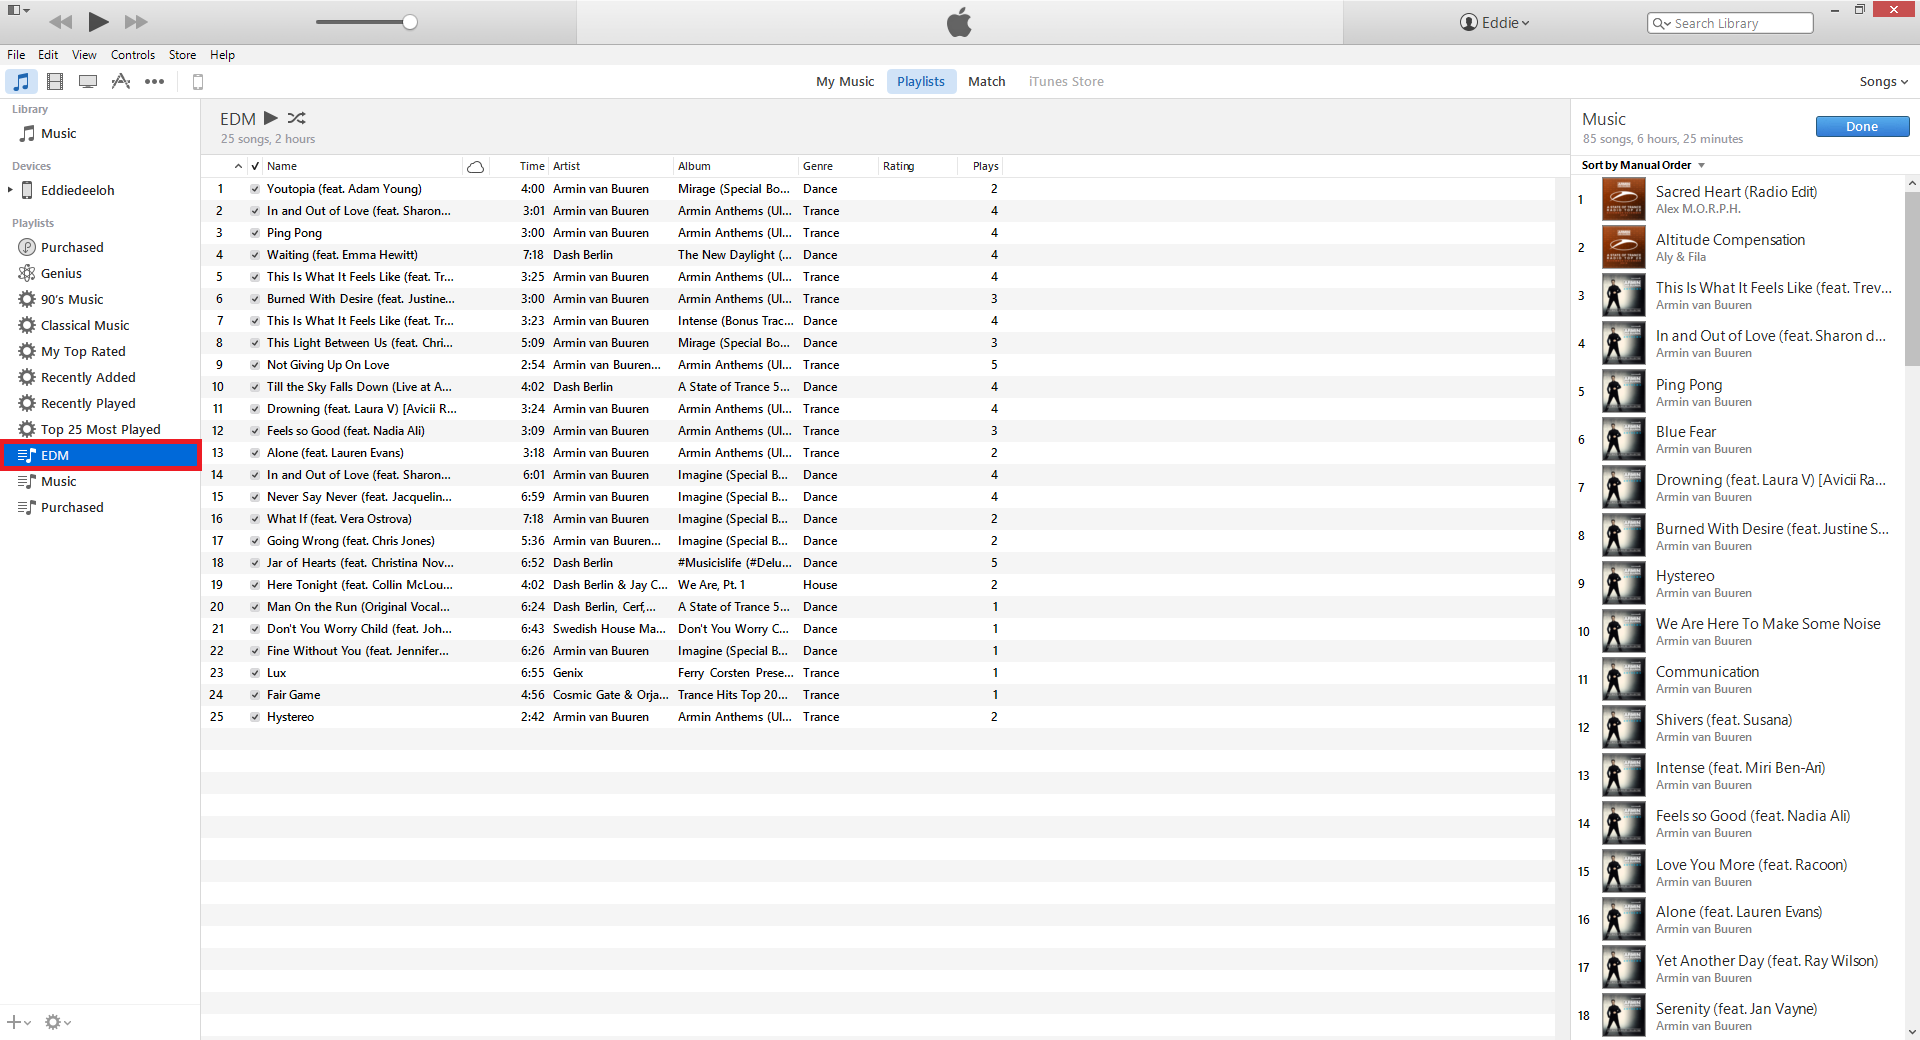The width and height of the screenshot is (1920, 1040).
Task: Uncheck the Youtopia song checkbox
Action: coord(255,189)
